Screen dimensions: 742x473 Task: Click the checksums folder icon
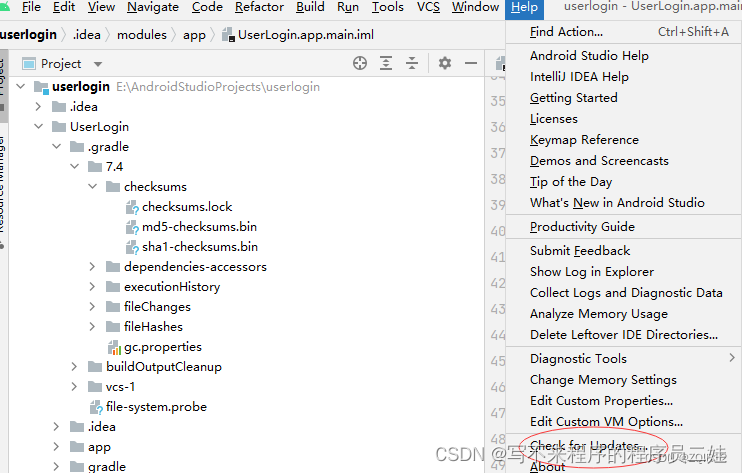coord(113,187)
